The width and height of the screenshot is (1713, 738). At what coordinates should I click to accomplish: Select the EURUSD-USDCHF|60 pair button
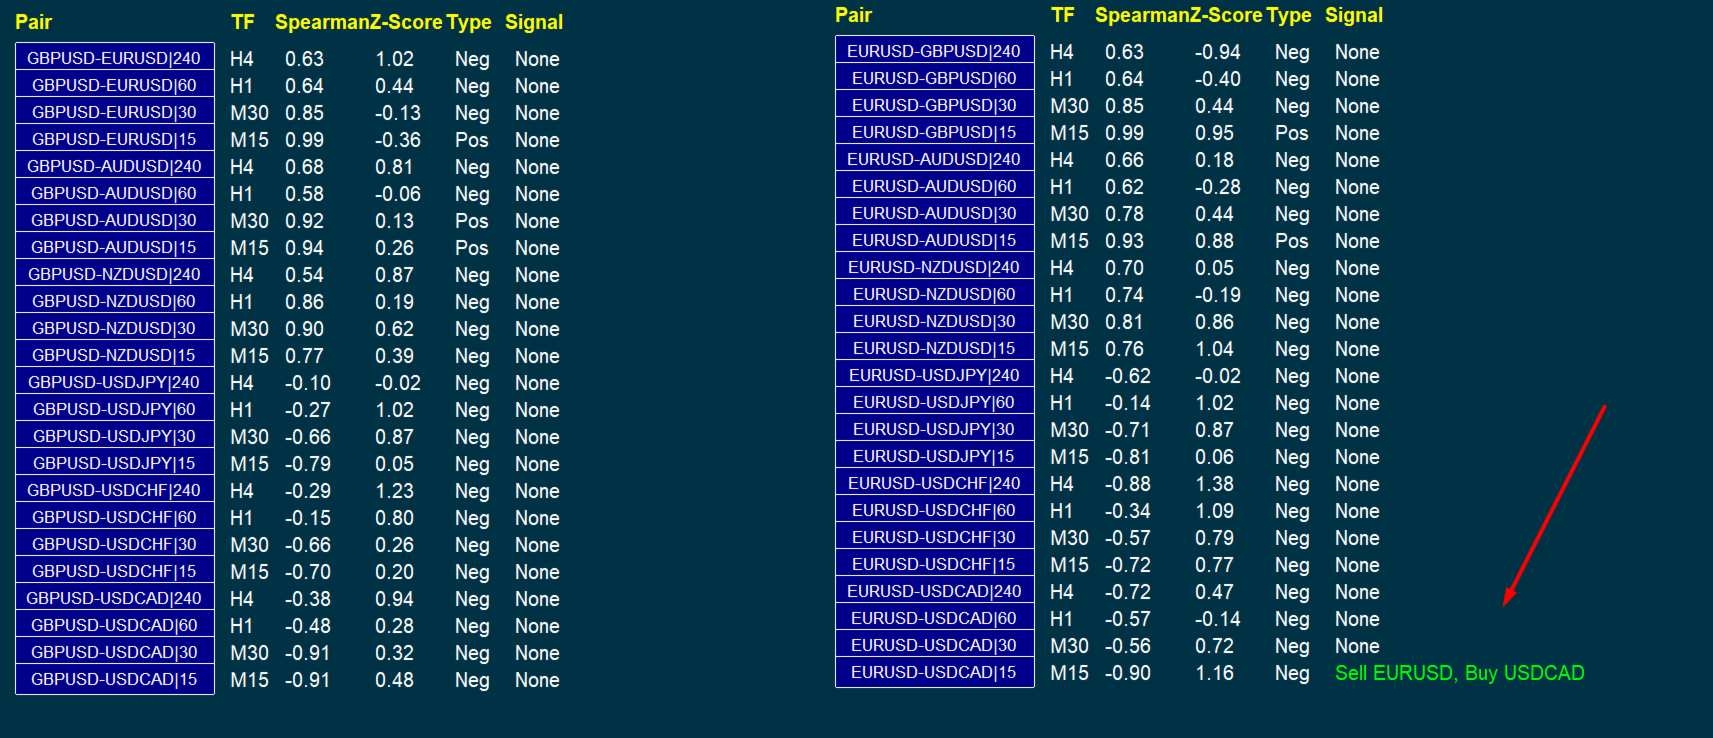pos(934,510)
